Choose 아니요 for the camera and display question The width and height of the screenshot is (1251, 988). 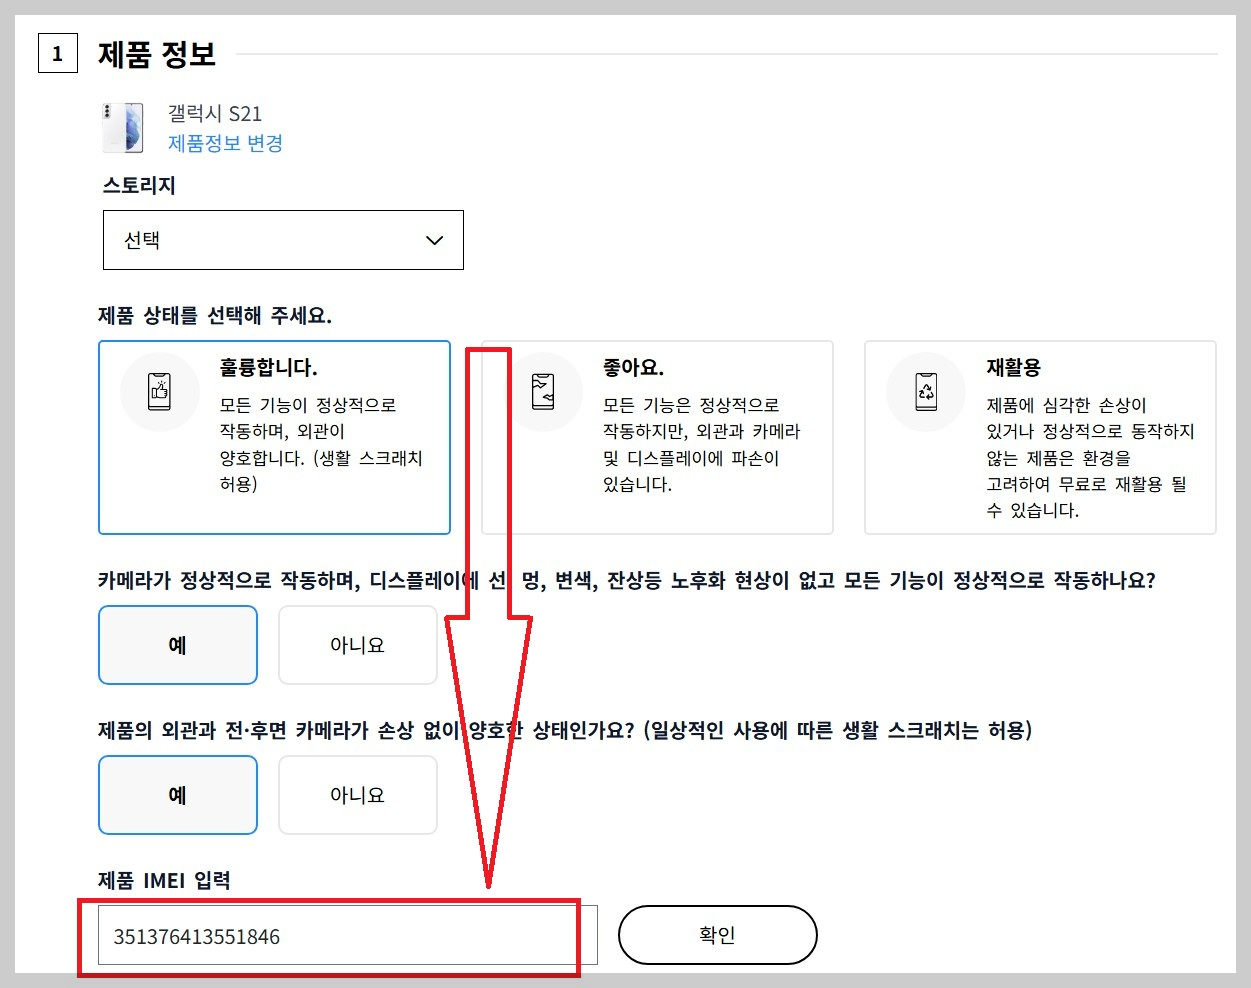point(357,645)
